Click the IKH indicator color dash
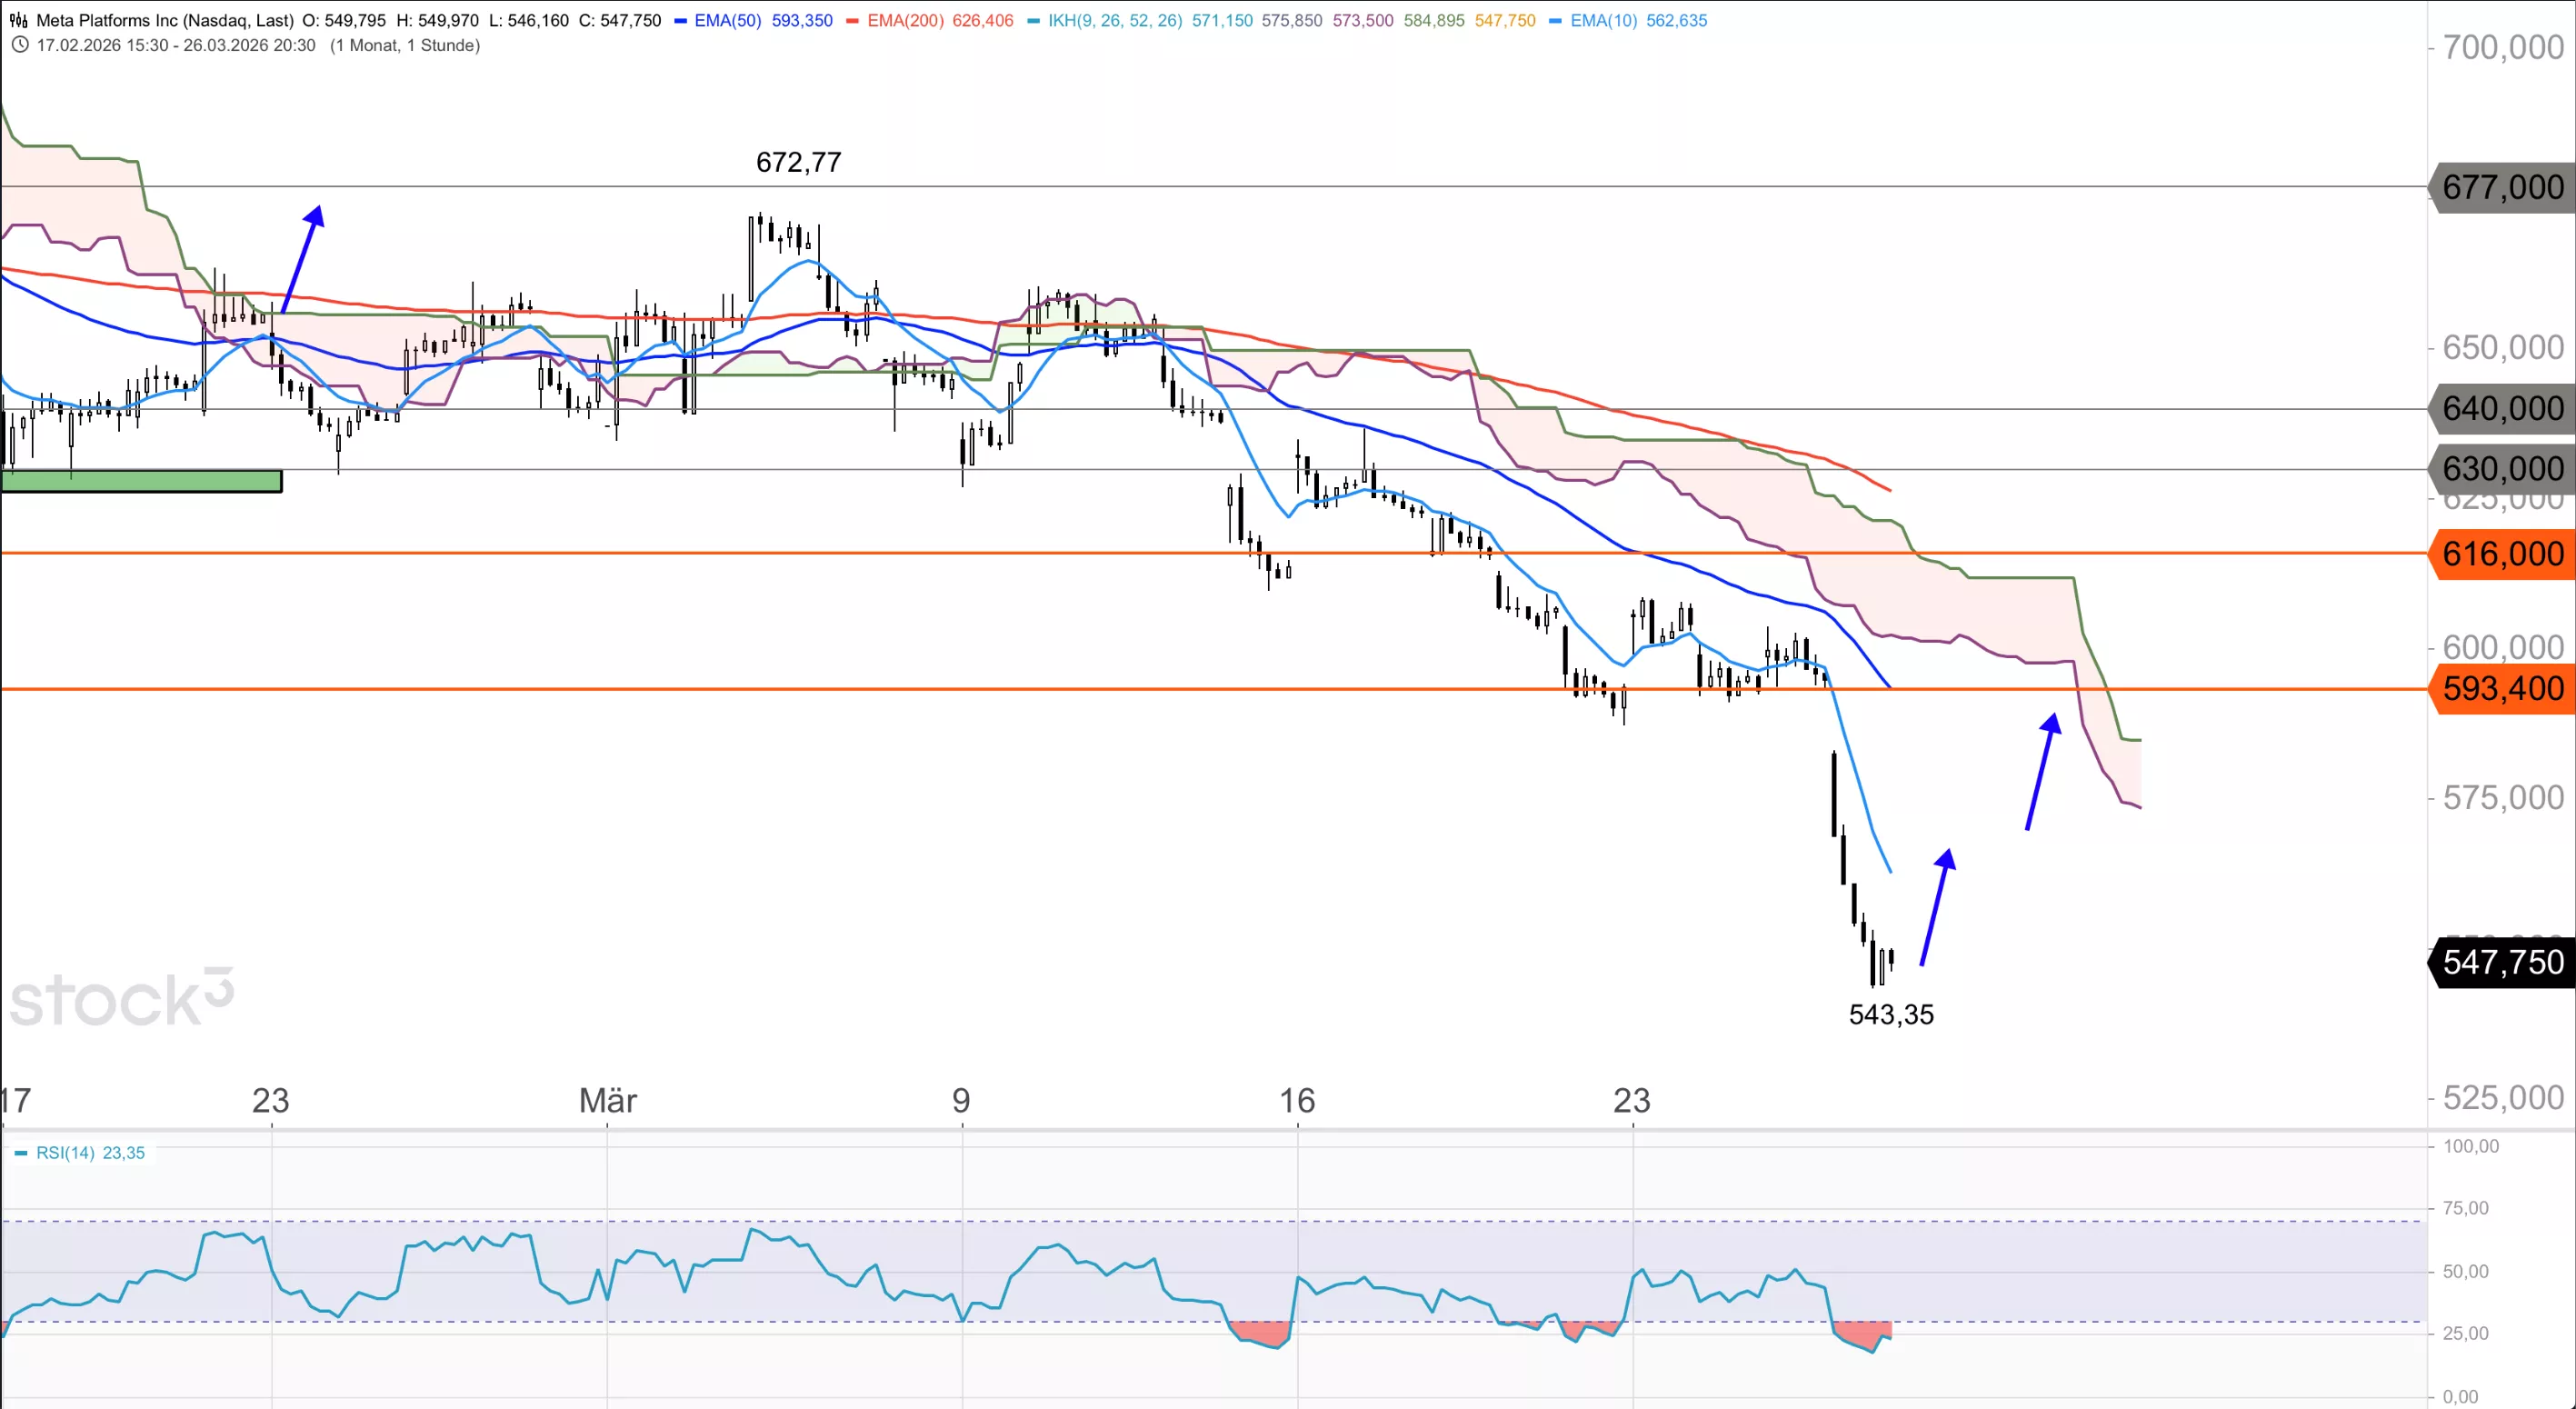The height and width of the screenshot is (1409, 2576). tap(1033, 20)
